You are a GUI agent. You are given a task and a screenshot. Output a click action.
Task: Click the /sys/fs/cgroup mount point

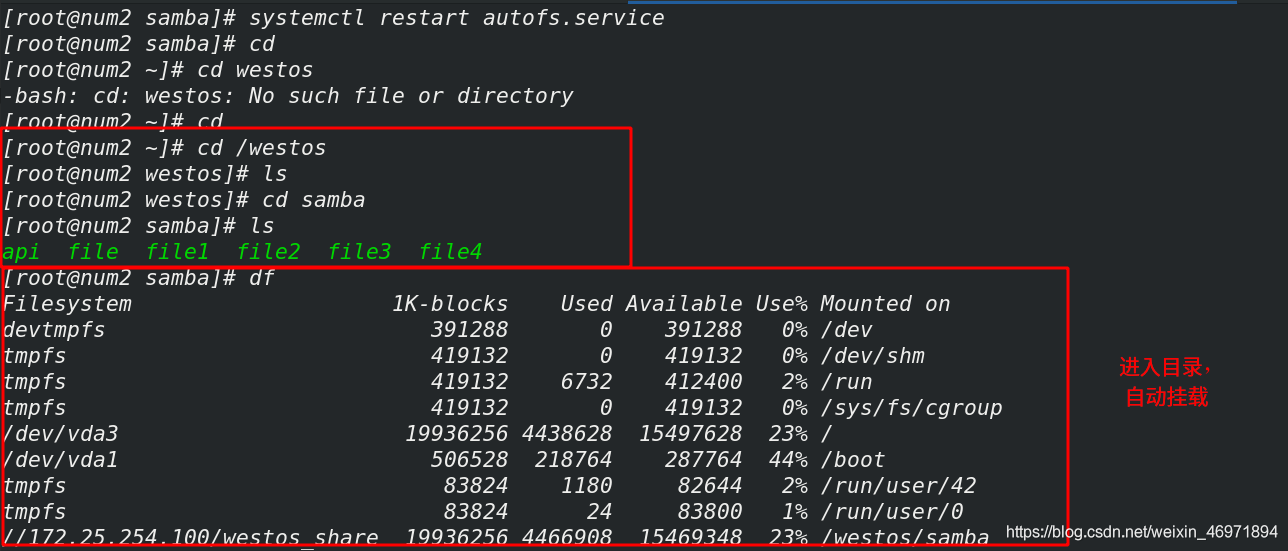[x=911, y=408]
